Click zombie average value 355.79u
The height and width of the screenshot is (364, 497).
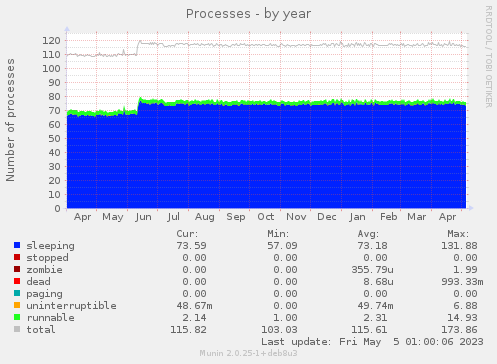372,270
